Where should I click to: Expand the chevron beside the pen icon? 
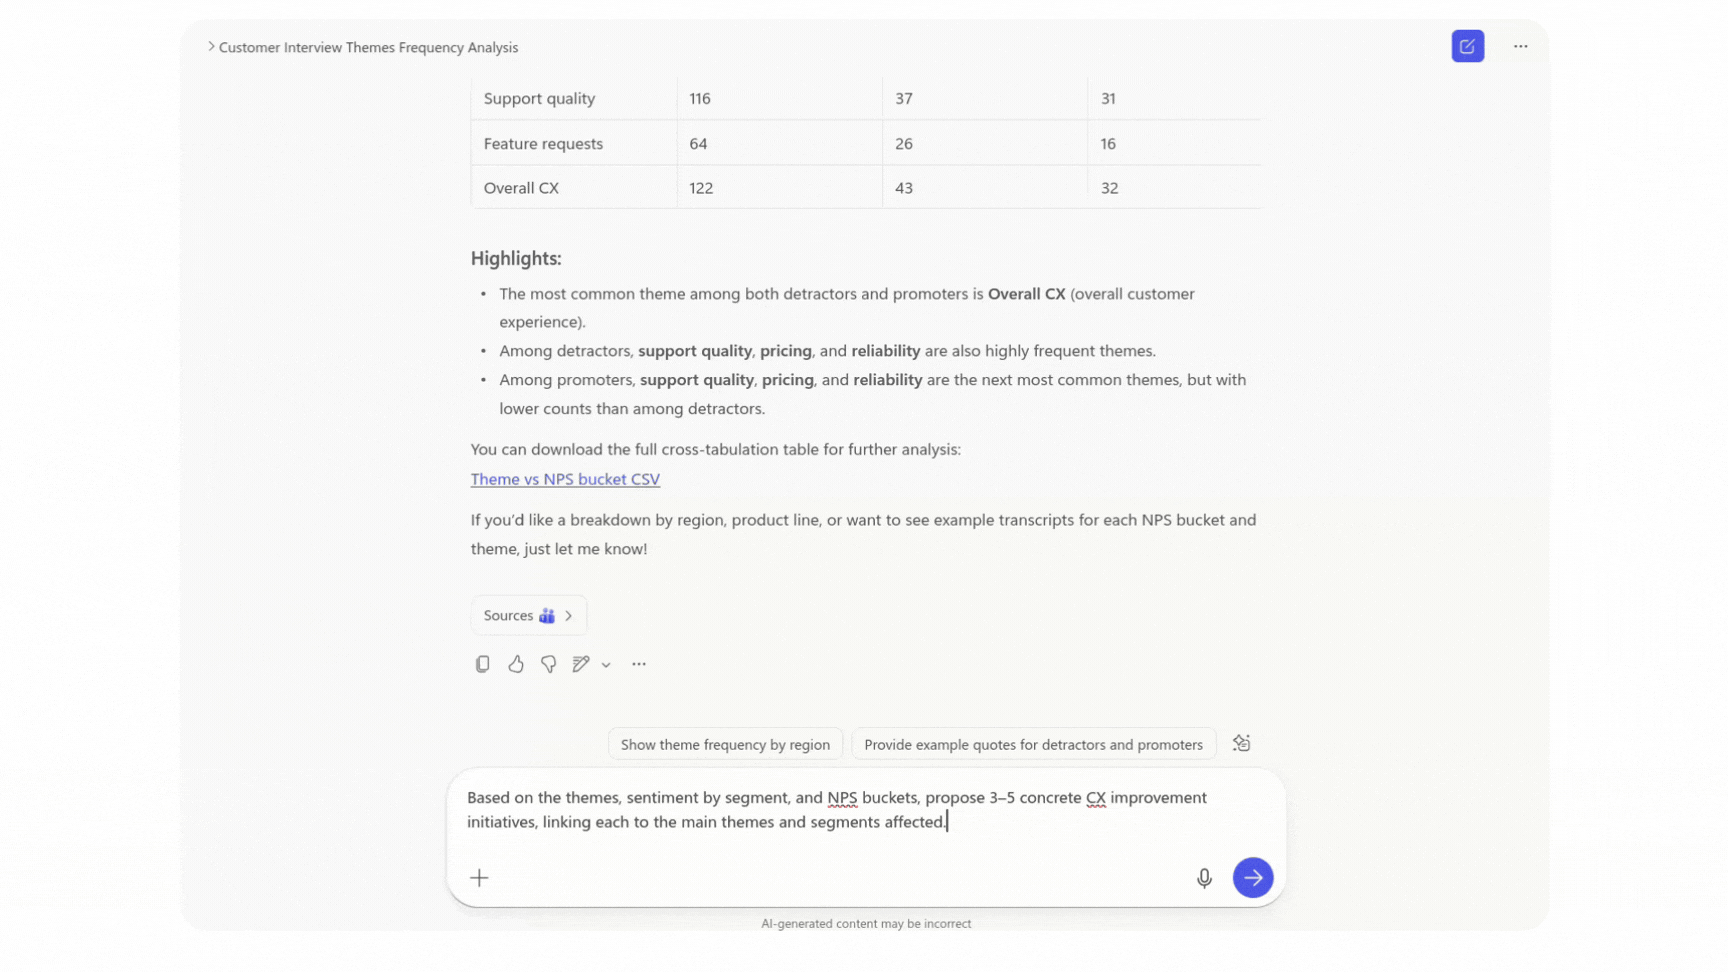point(606,665)
